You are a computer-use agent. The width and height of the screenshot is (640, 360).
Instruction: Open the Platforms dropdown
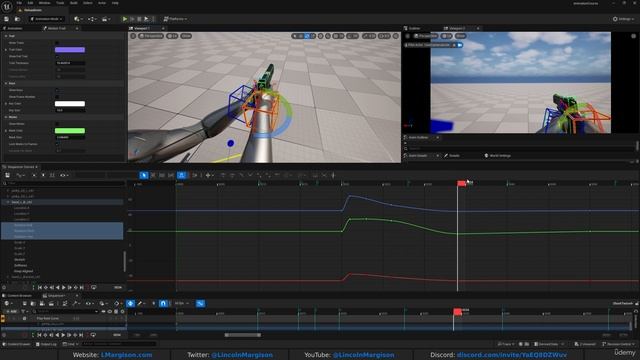(x=175, y=19)
